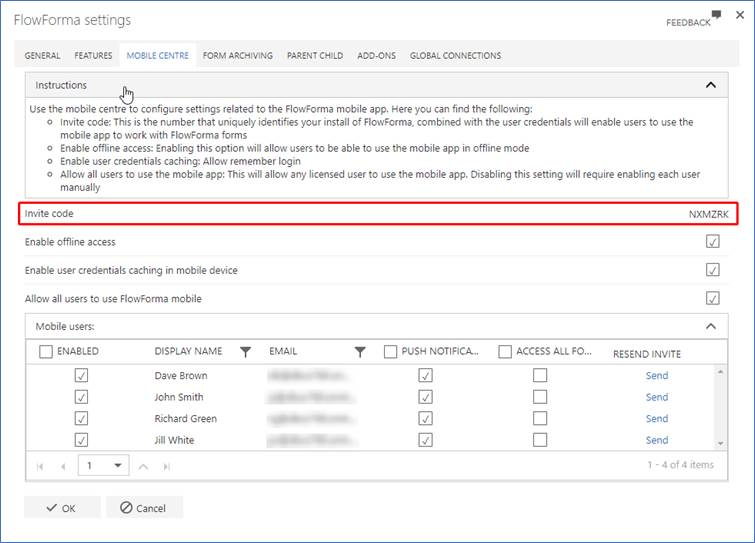The image size is (755, 543).
Task: Toggle push notifications for John Smith
Action: [x=425, y=397]
